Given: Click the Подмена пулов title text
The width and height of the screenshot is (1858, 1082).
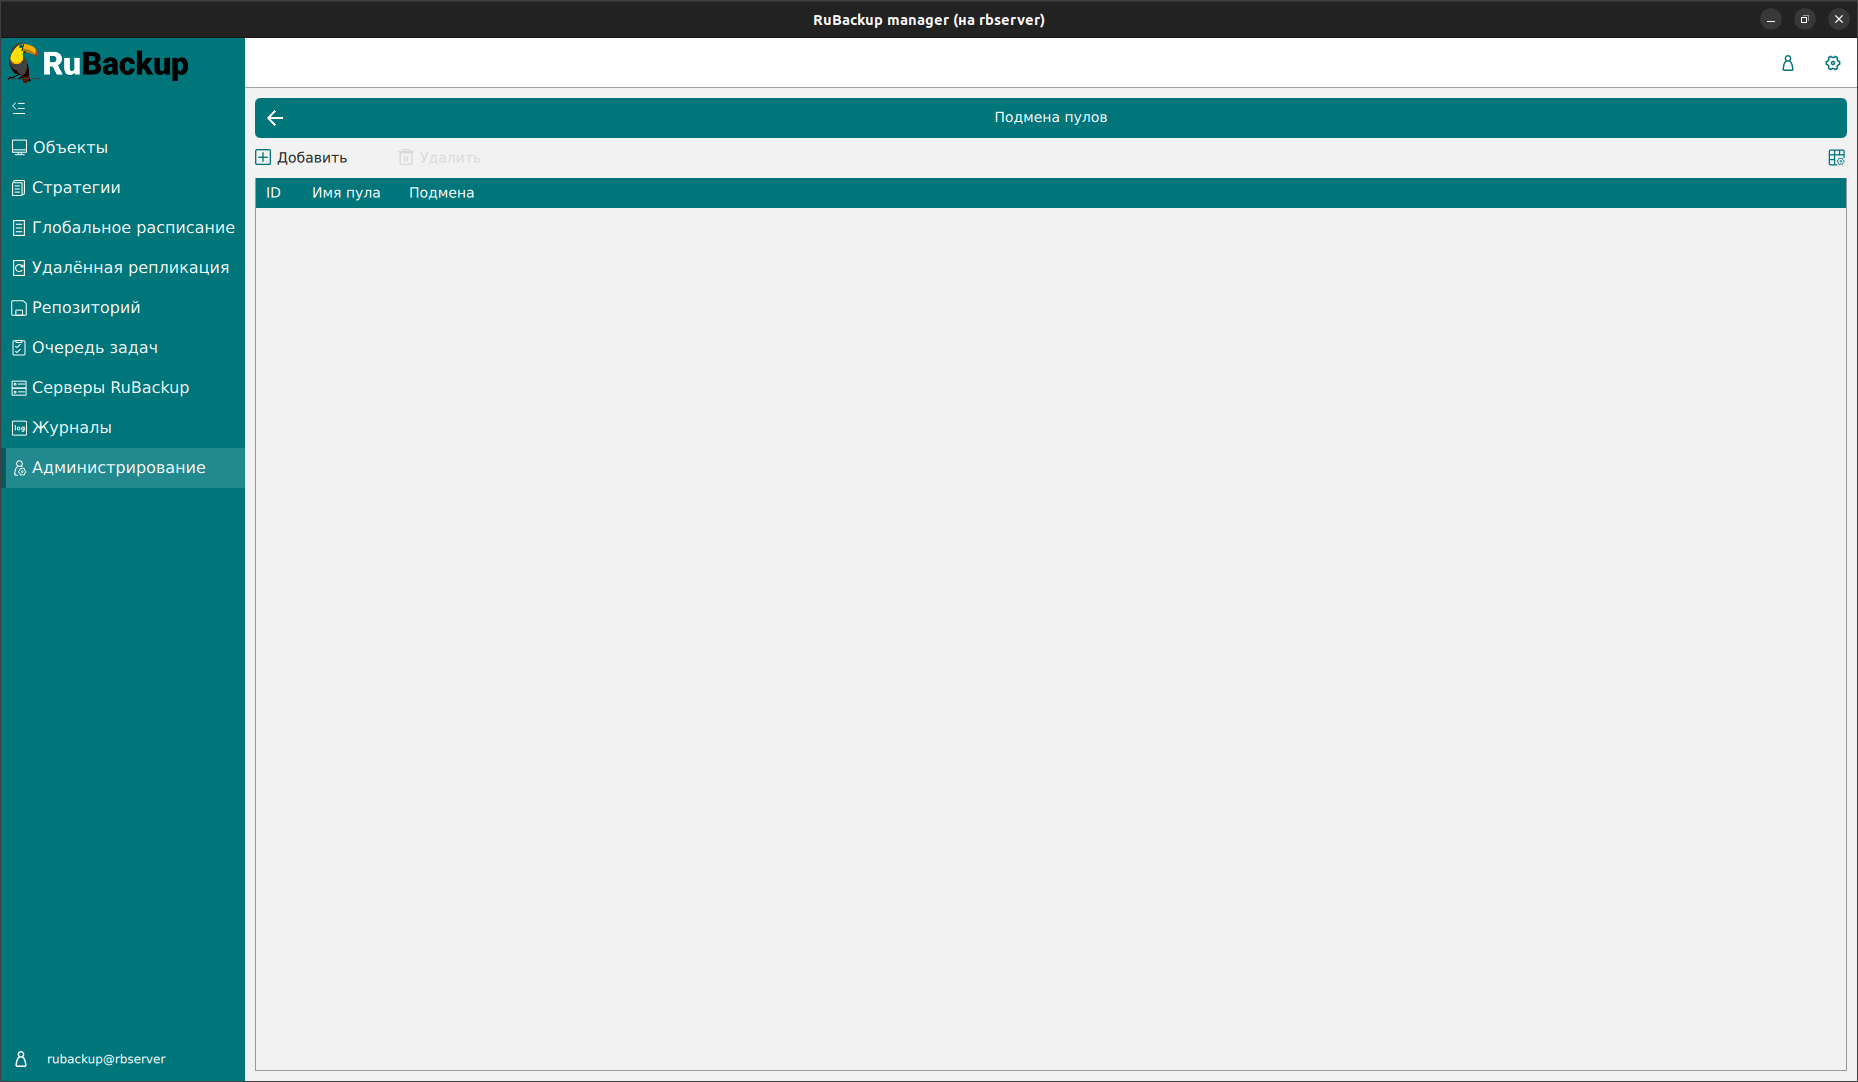Looking at the screenshot, I should click(1050, 117).
